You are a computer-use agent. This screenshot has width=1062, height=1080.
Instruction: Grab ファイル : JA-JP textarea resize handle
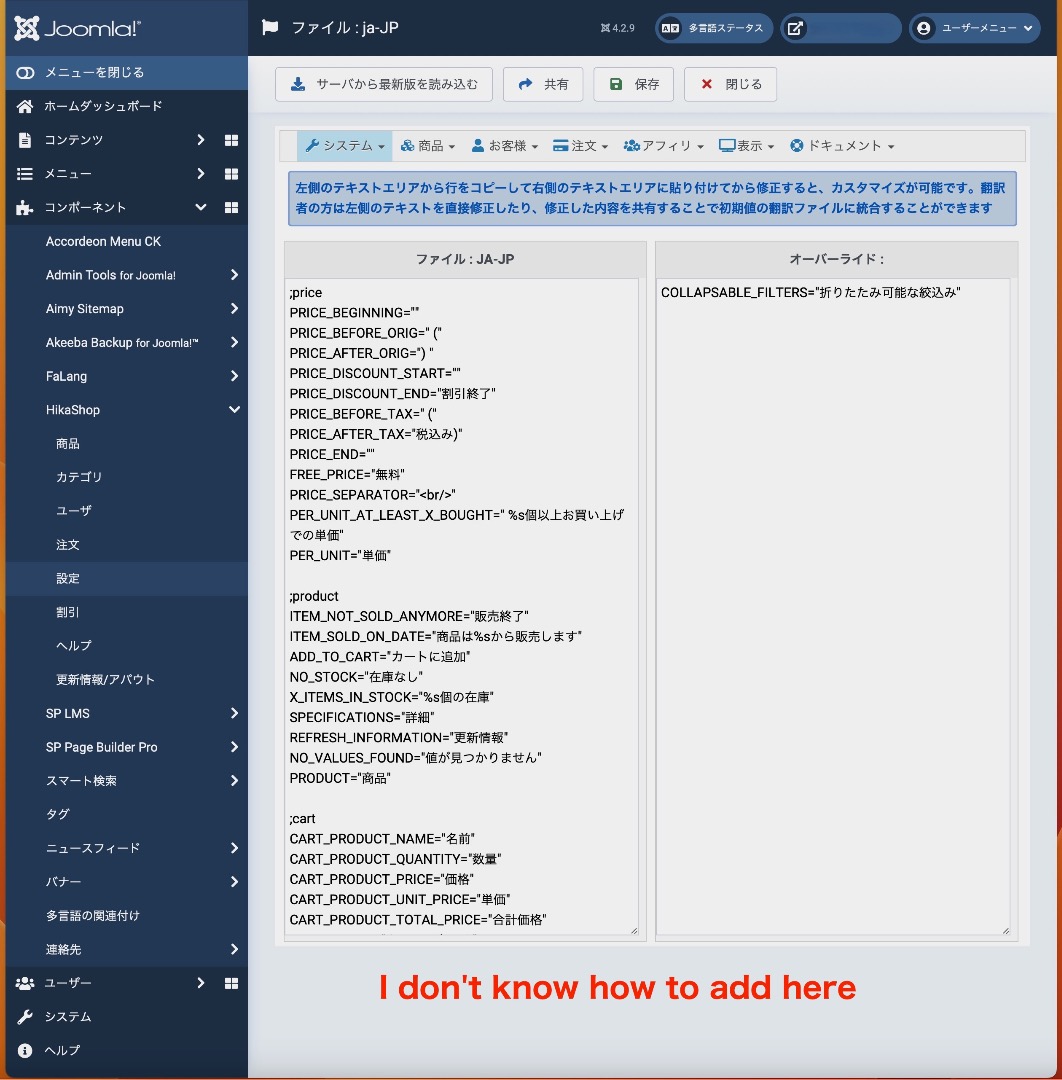point(634,931)
